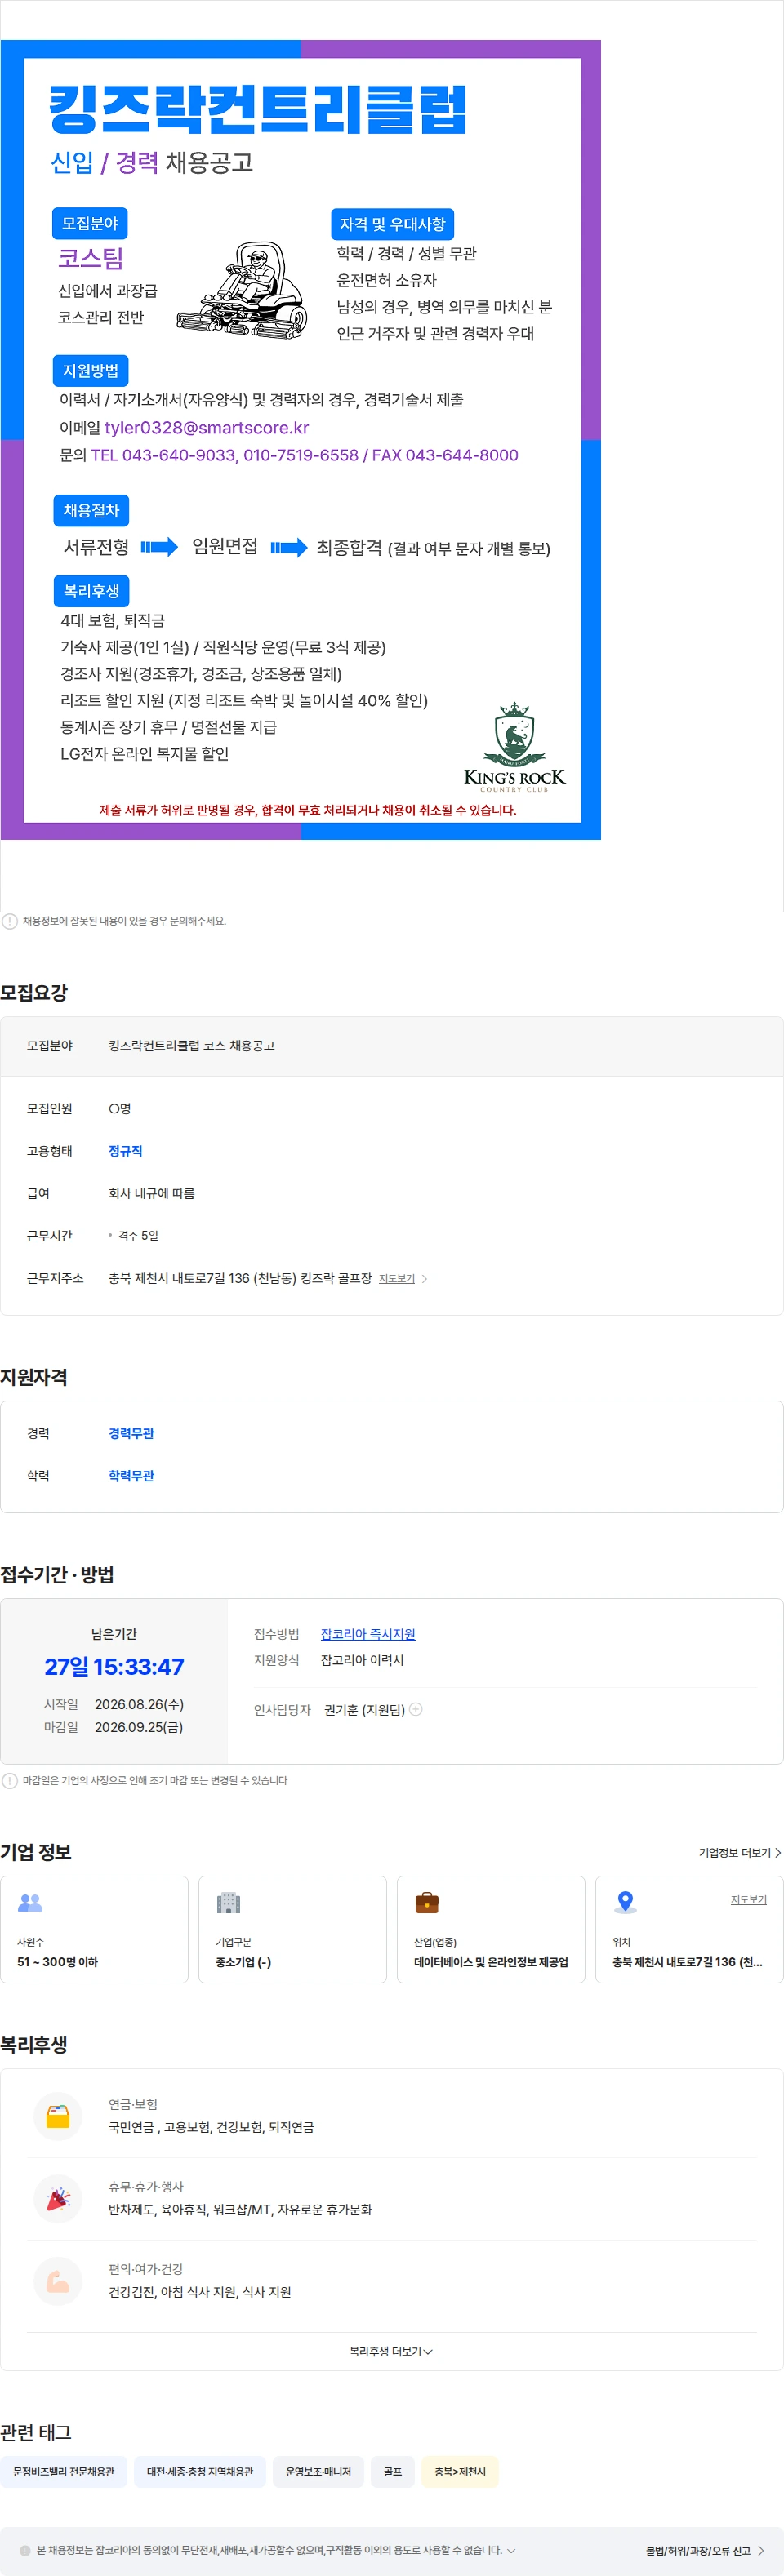784x2576 pixels.
Task: Select the 운영보조·매니저 tag
Action: pyautogui.click(x=318, y=2471)
